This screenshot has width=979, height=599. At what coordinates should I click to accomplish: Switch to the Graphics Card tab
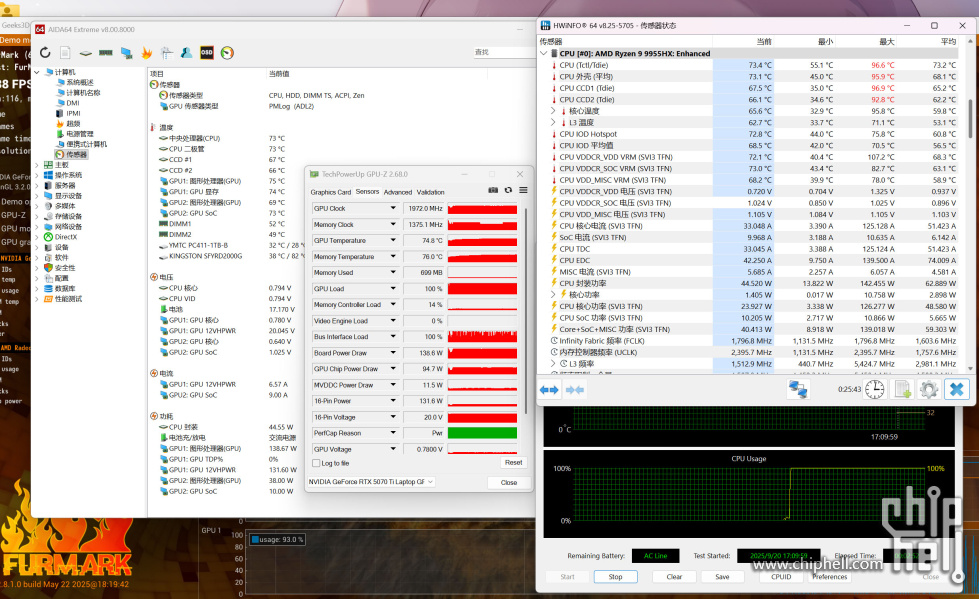click(331, 192)
